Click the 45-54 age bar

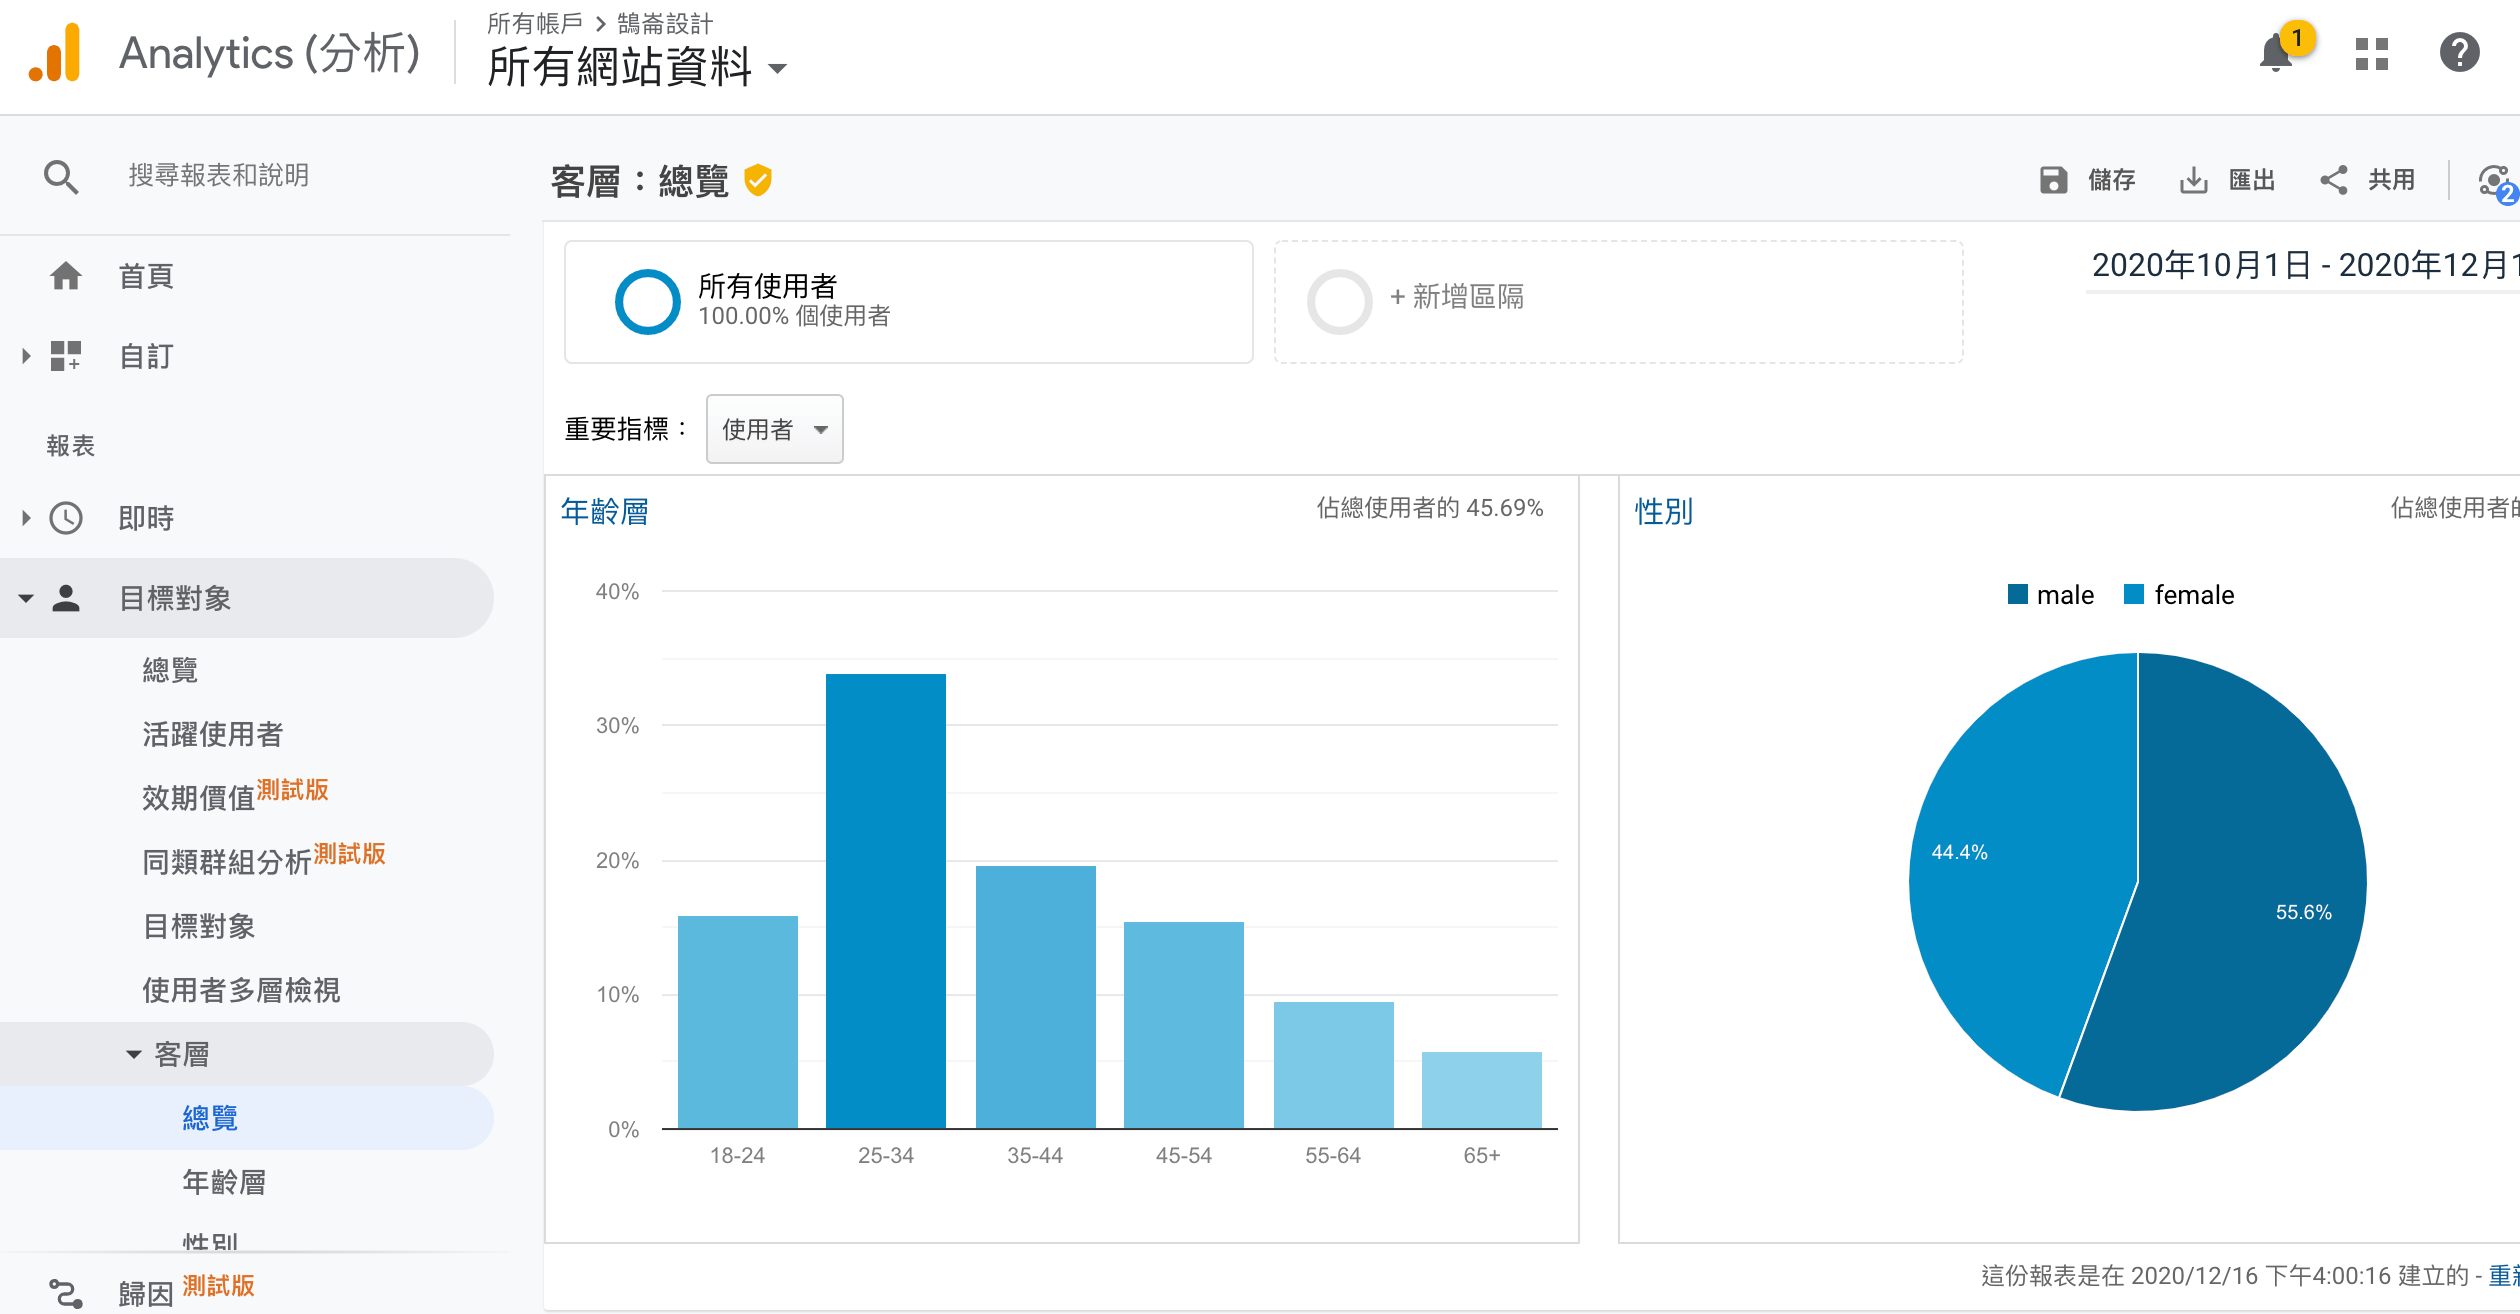click(x=1184, y=1025)
